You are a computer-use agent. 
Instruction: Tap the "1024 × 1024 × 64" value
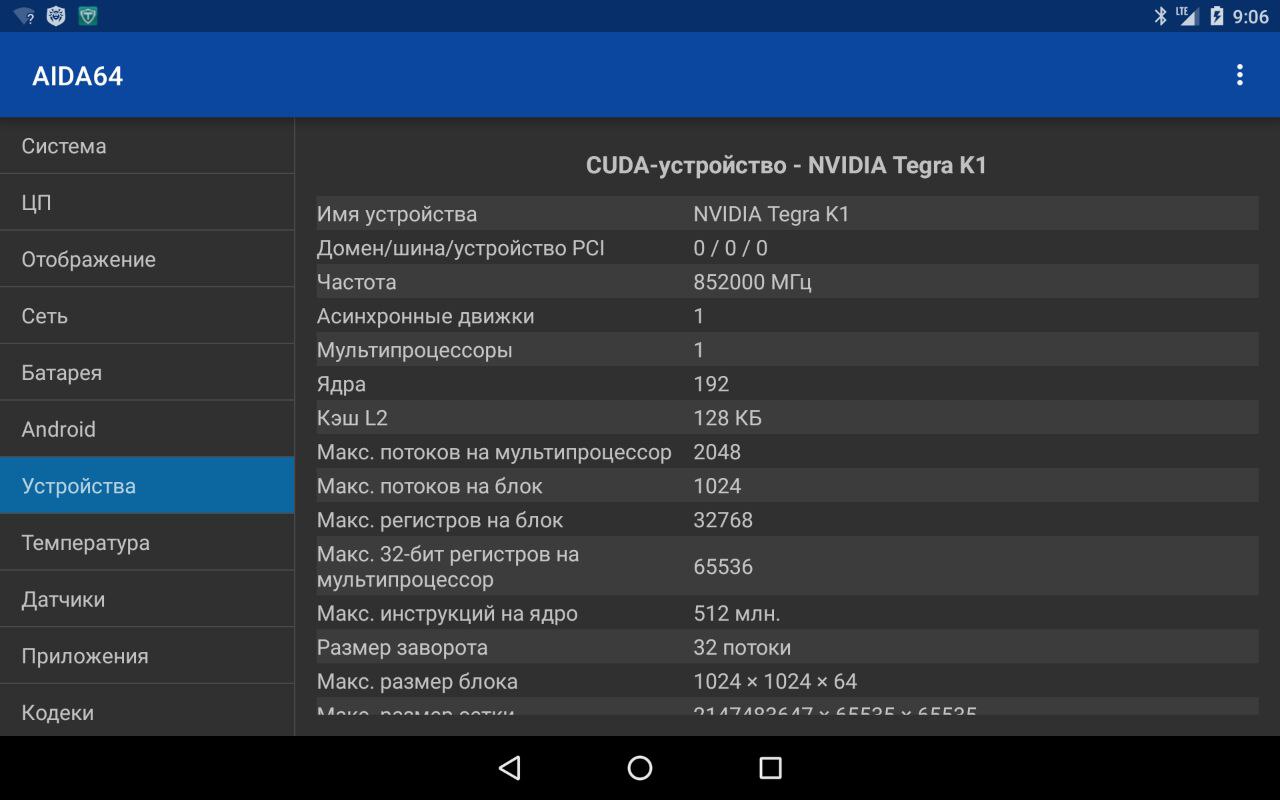[x=775, y=682]
